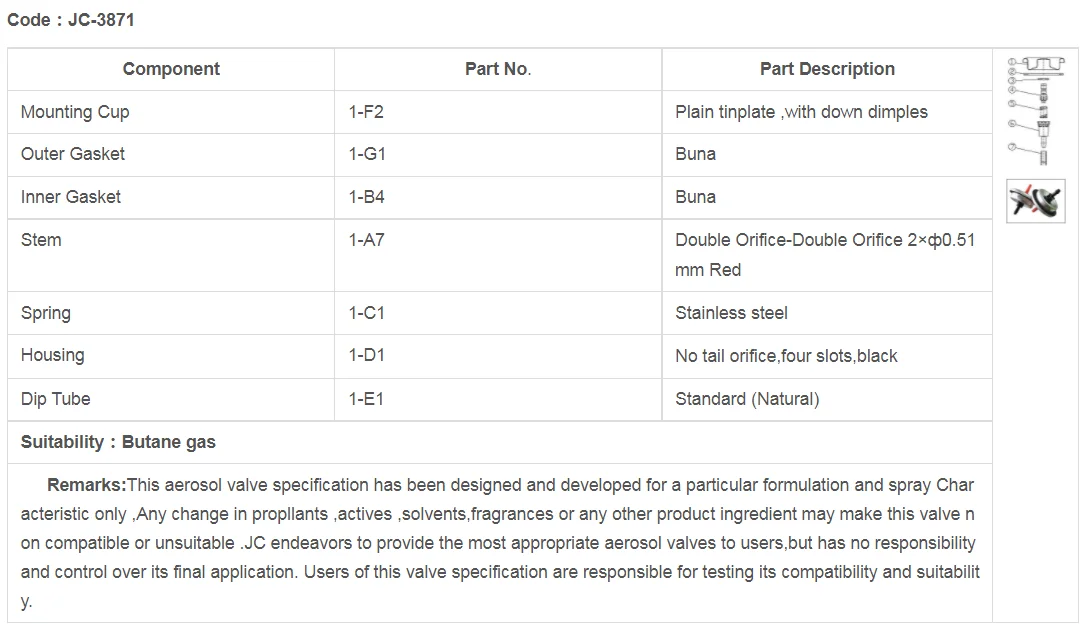This screenshot has width=1086, height=628.
Task: Click the Component column header
Action: coord(171,69)
